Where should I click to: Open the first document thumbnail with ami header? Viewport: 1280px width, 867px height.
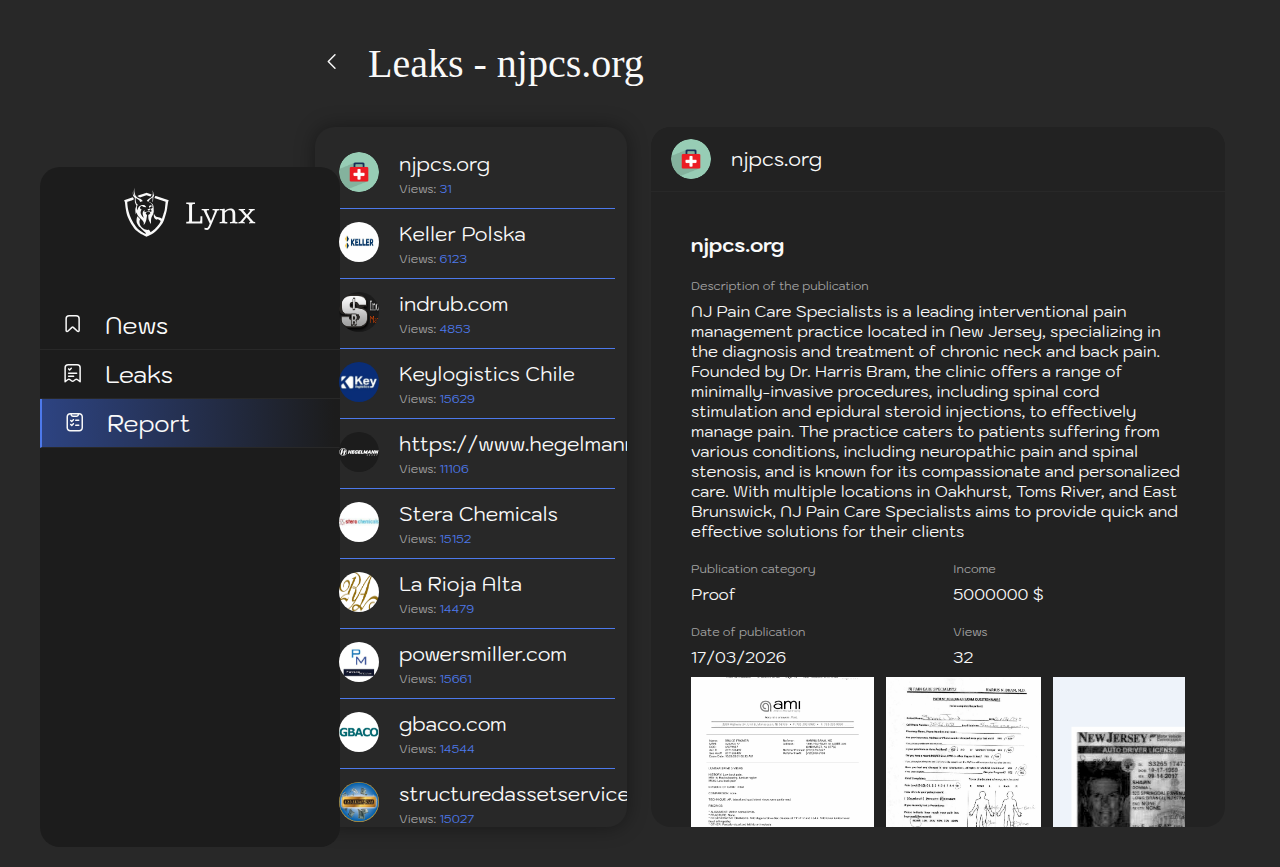[x=782, y=752]
